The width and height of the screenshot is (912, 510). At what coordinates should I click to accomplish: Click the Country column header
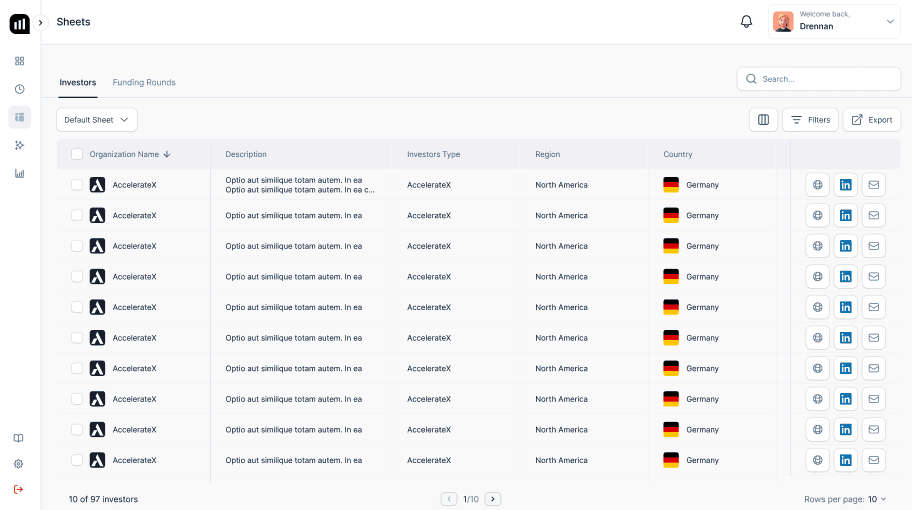coord(678,154)
